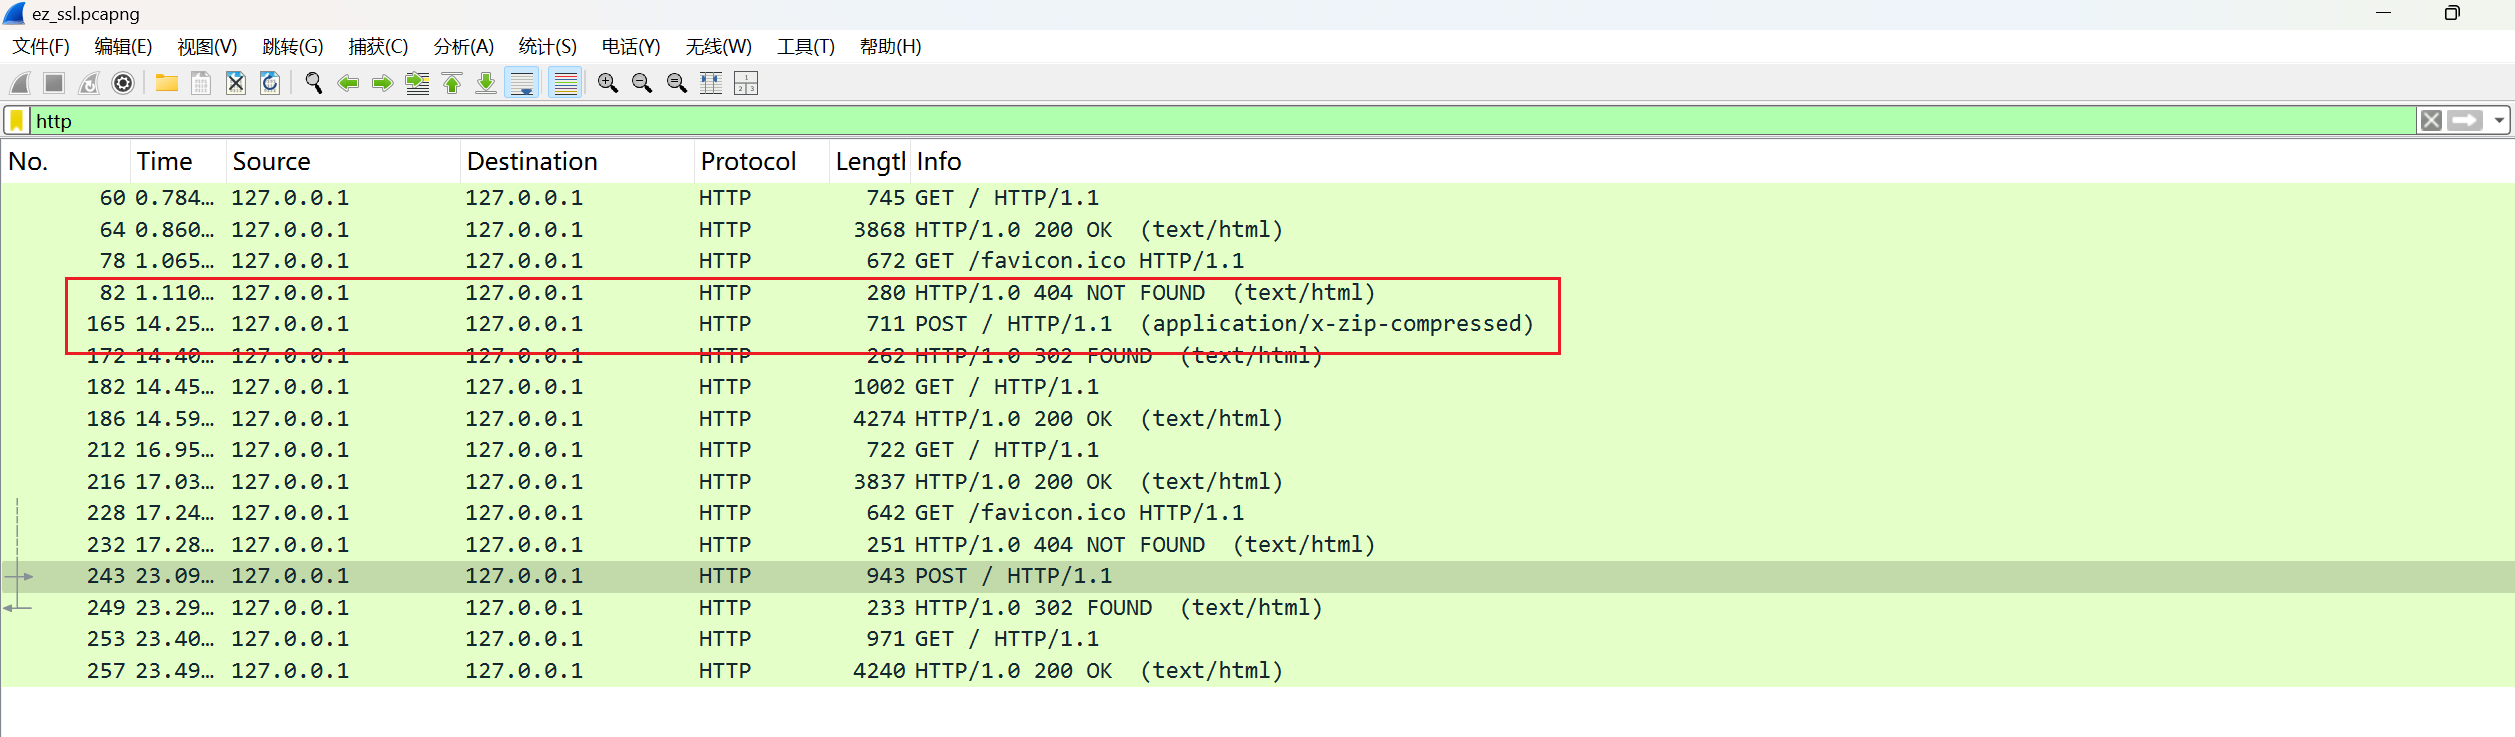
Task: Zoom in the packet list text
Action: (607, 83)
